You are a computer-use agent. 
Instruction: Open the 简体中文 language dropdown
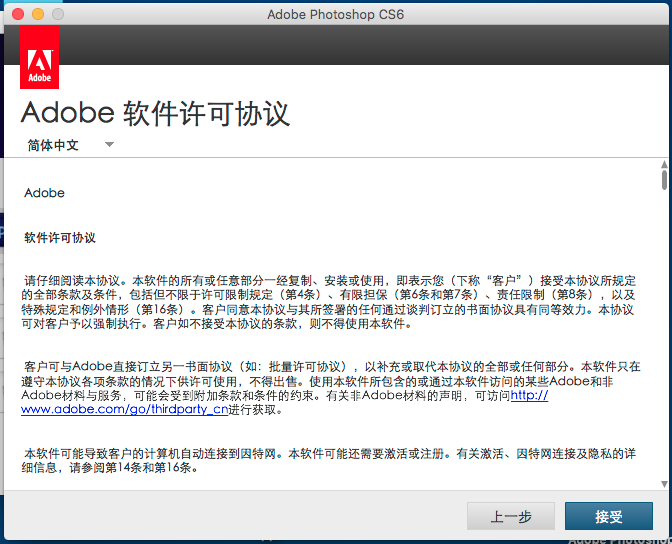(70, 145)
